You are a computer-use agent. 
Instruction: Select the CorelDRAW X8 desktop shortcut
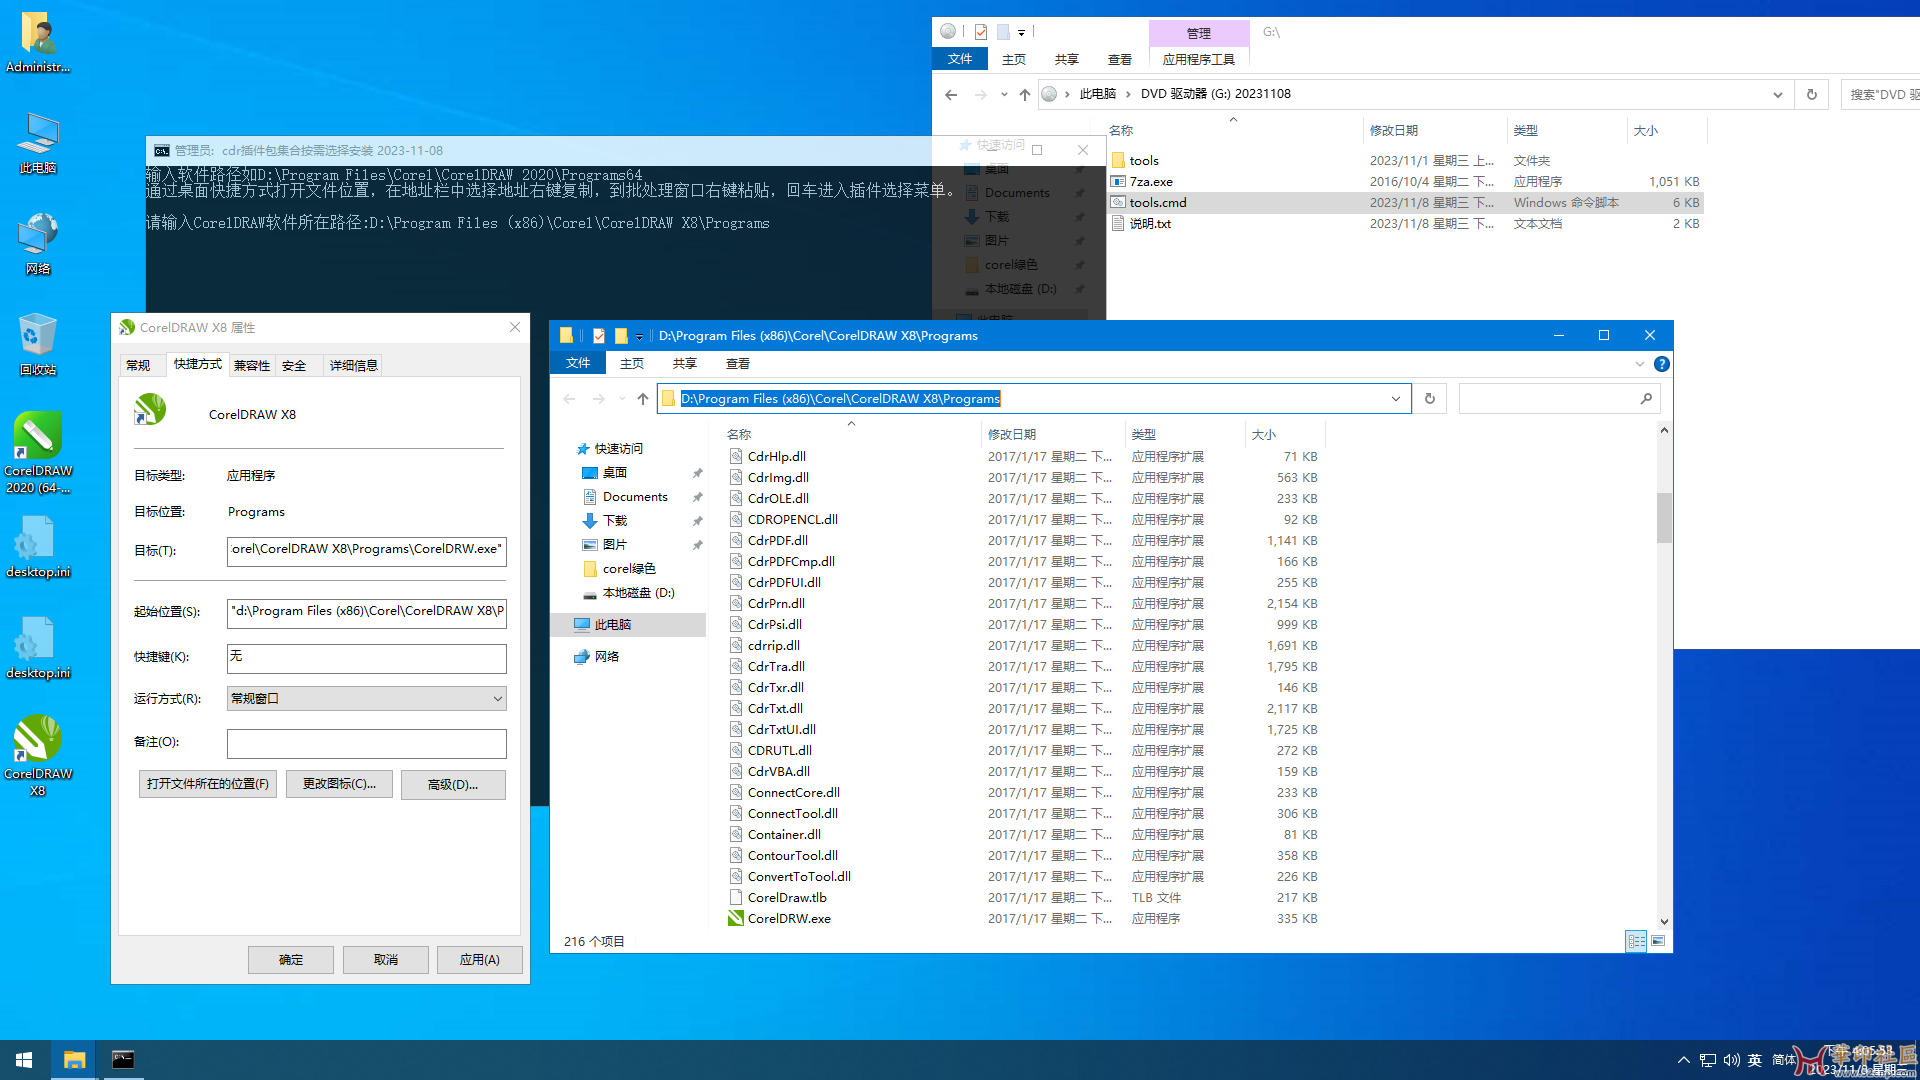[x=38, y=756]
